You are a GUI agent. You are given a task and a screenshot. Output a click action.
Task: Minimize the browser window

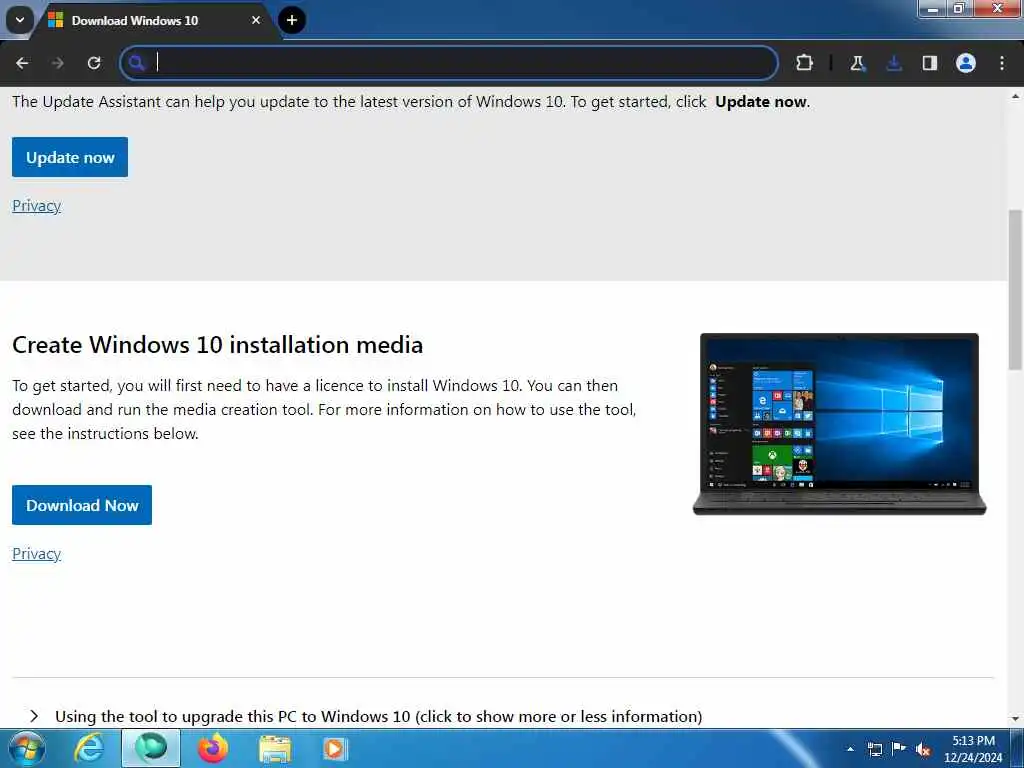[933, 9]
